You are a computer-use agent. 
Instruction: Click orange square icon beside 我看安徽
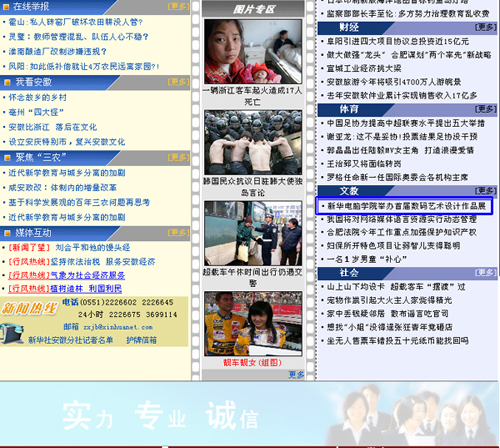[x=7, y=82]
